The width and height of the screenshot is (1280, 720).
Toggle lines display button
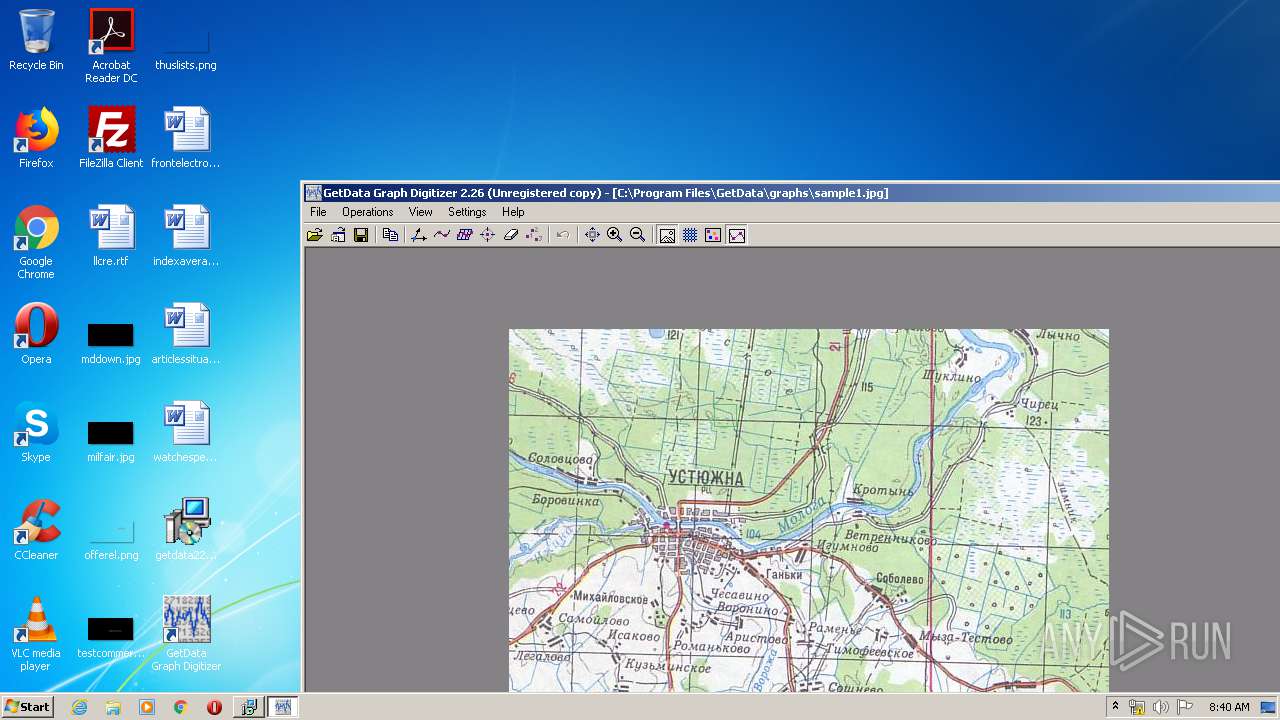[737, 235]
